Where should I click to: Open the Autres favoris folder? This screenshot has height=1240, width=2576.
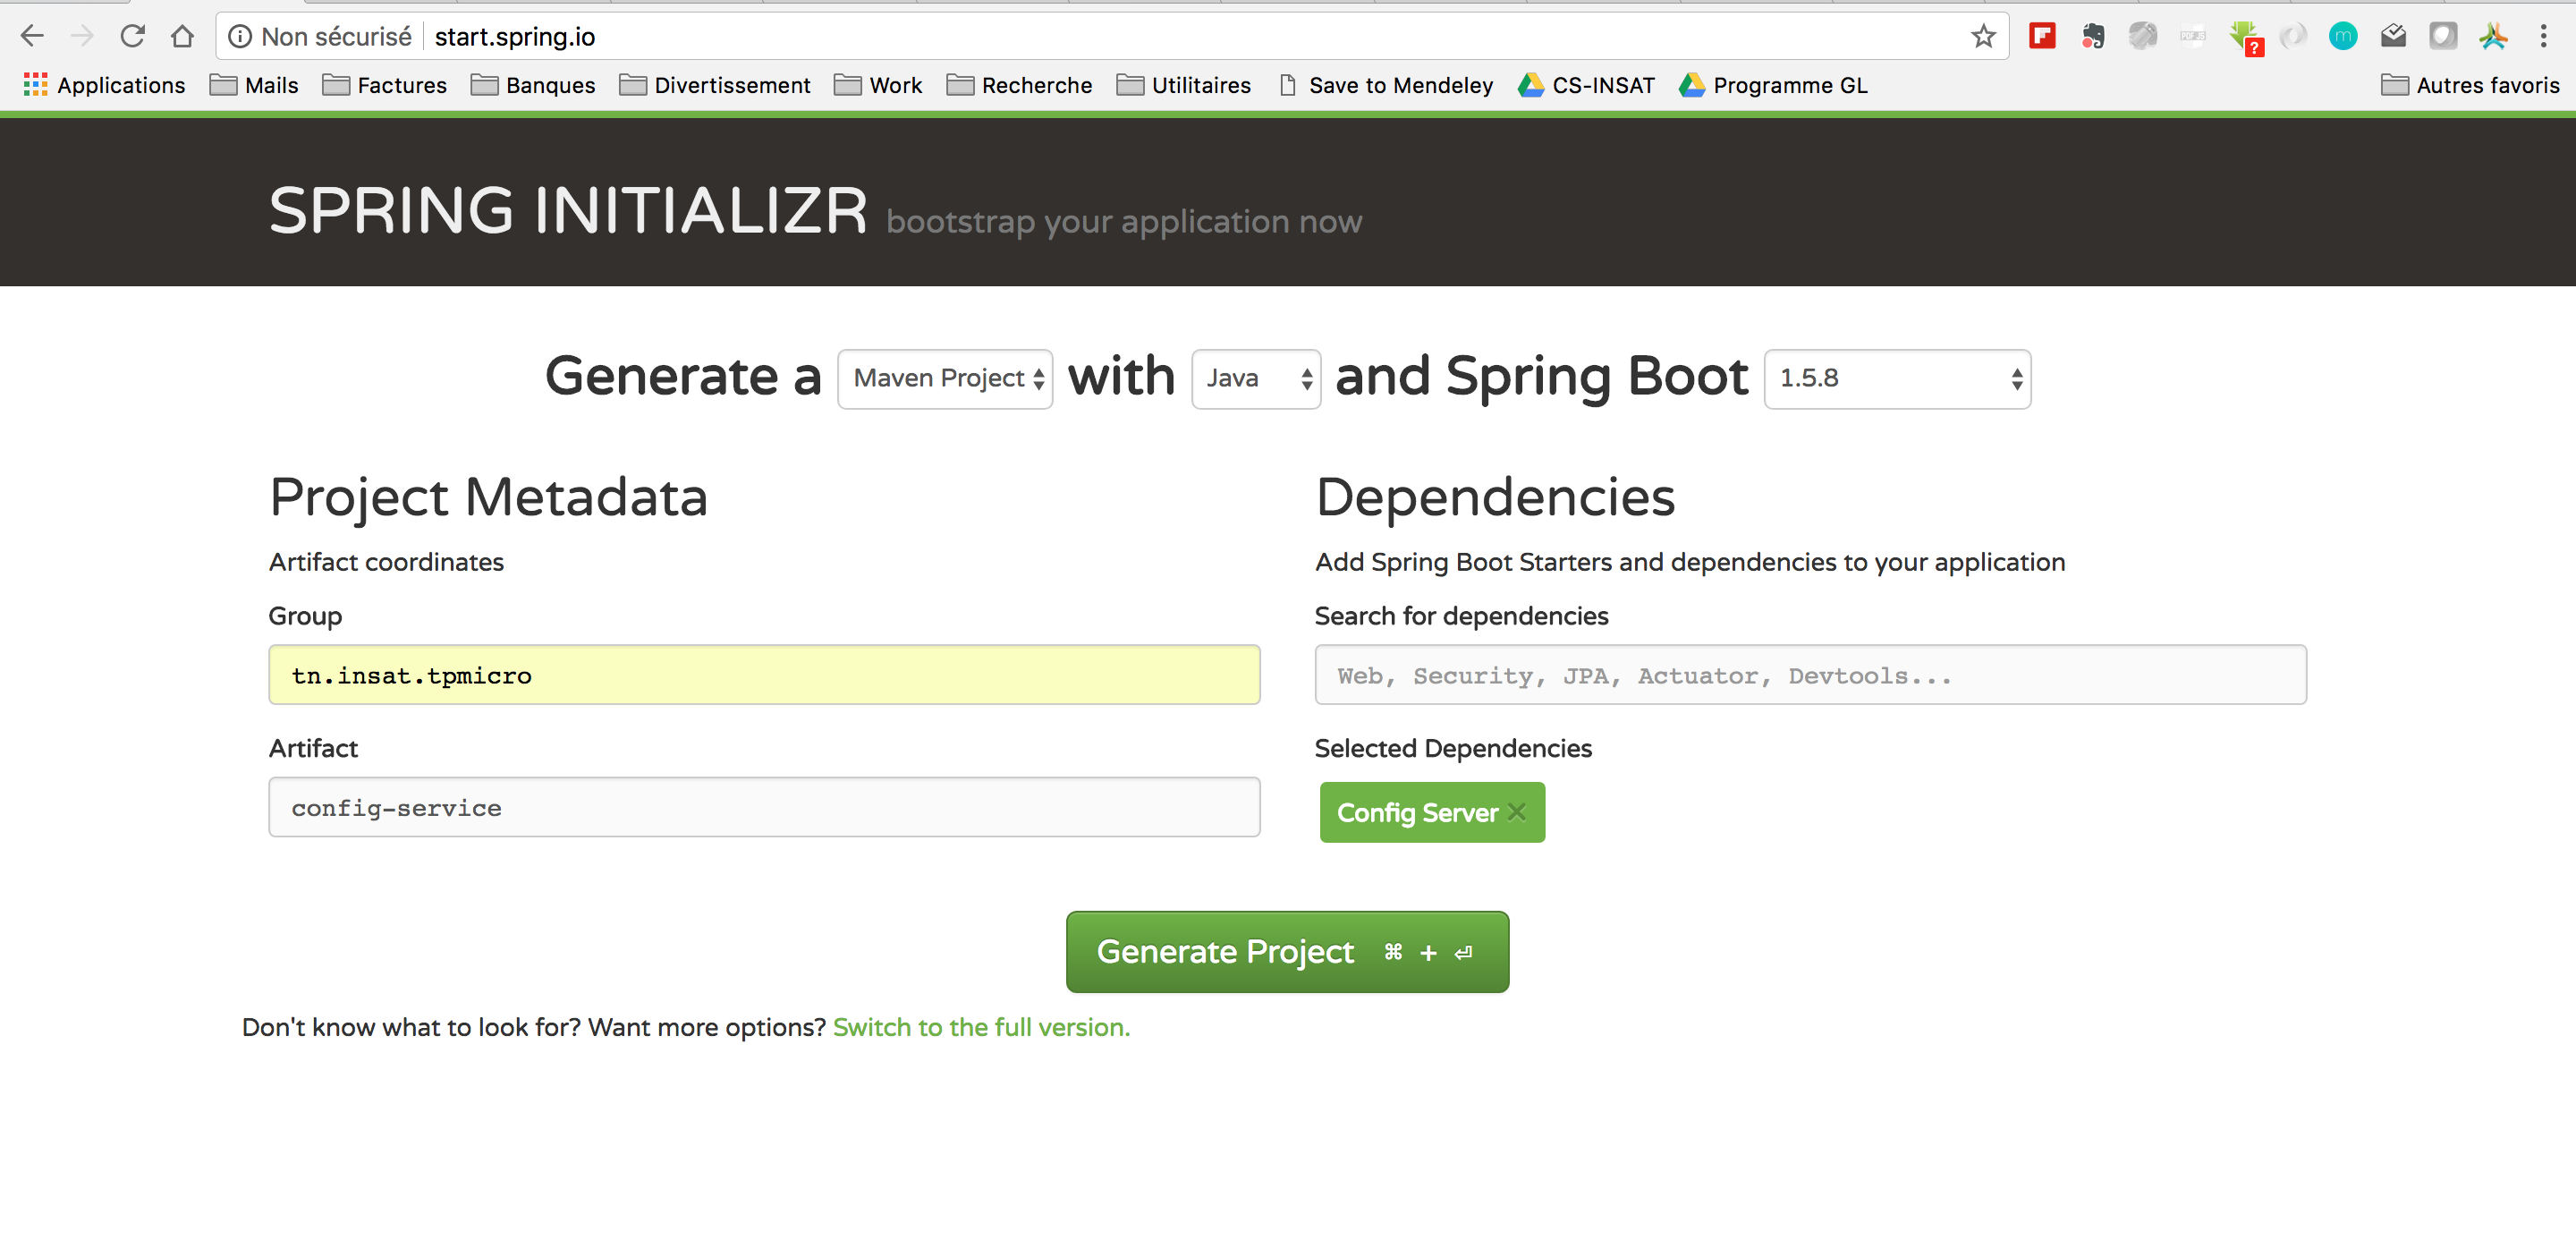point(2470,85)
